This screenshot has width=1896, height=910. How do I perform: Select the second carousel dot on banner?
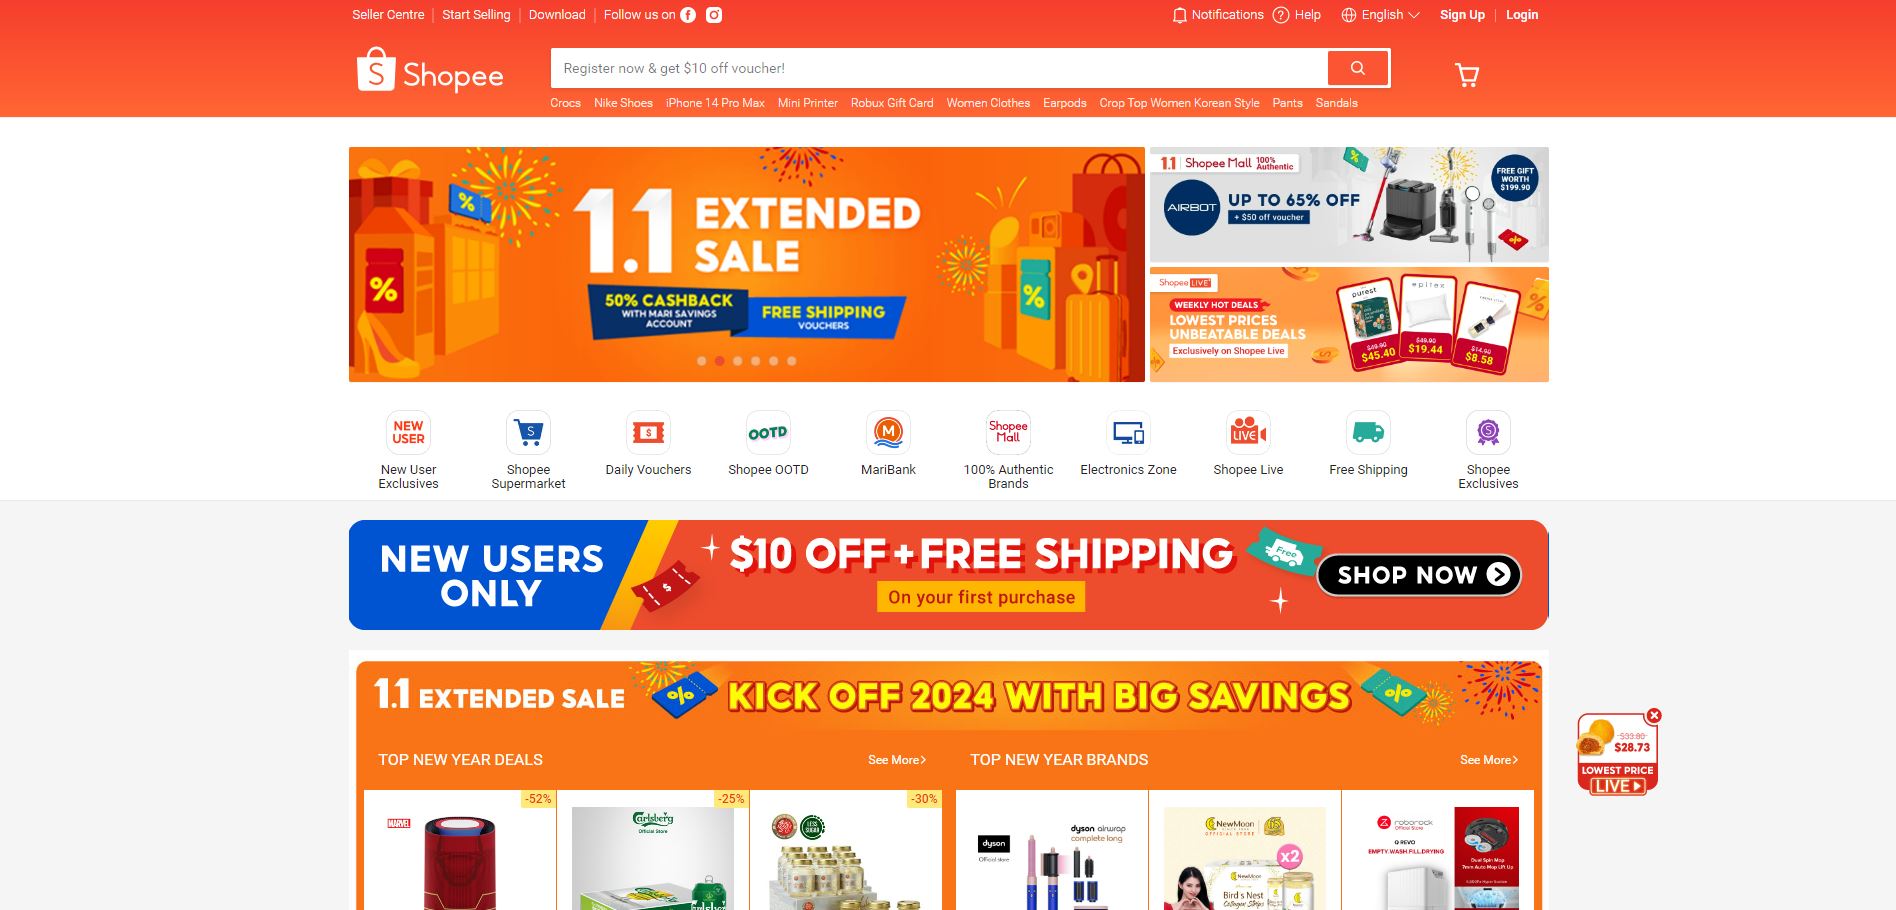(x=719, y=361)
